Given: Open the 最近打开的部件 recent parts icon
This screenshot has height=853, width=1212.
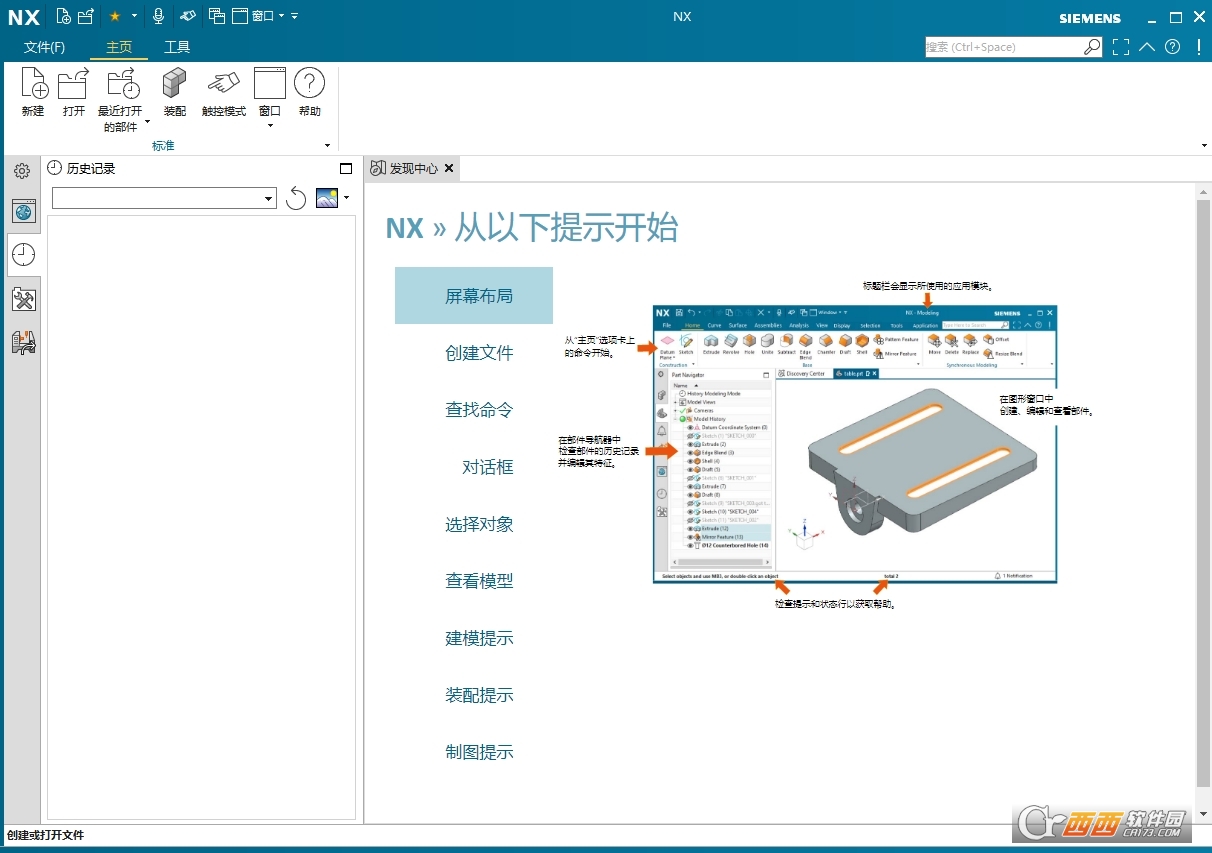Looking at the screenshot, I should (122, 84).
